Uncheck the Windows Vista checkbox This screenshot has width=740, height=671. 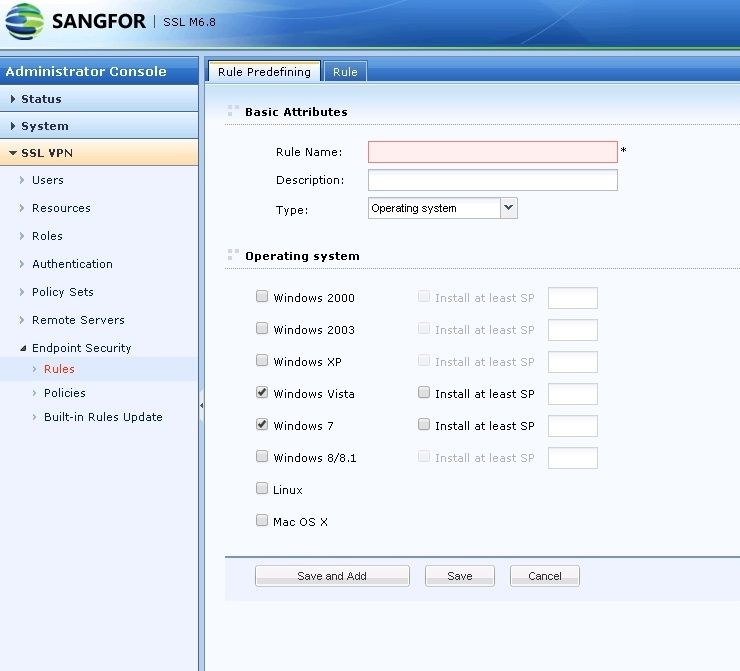pyautogui.click(x=262, y=393)
